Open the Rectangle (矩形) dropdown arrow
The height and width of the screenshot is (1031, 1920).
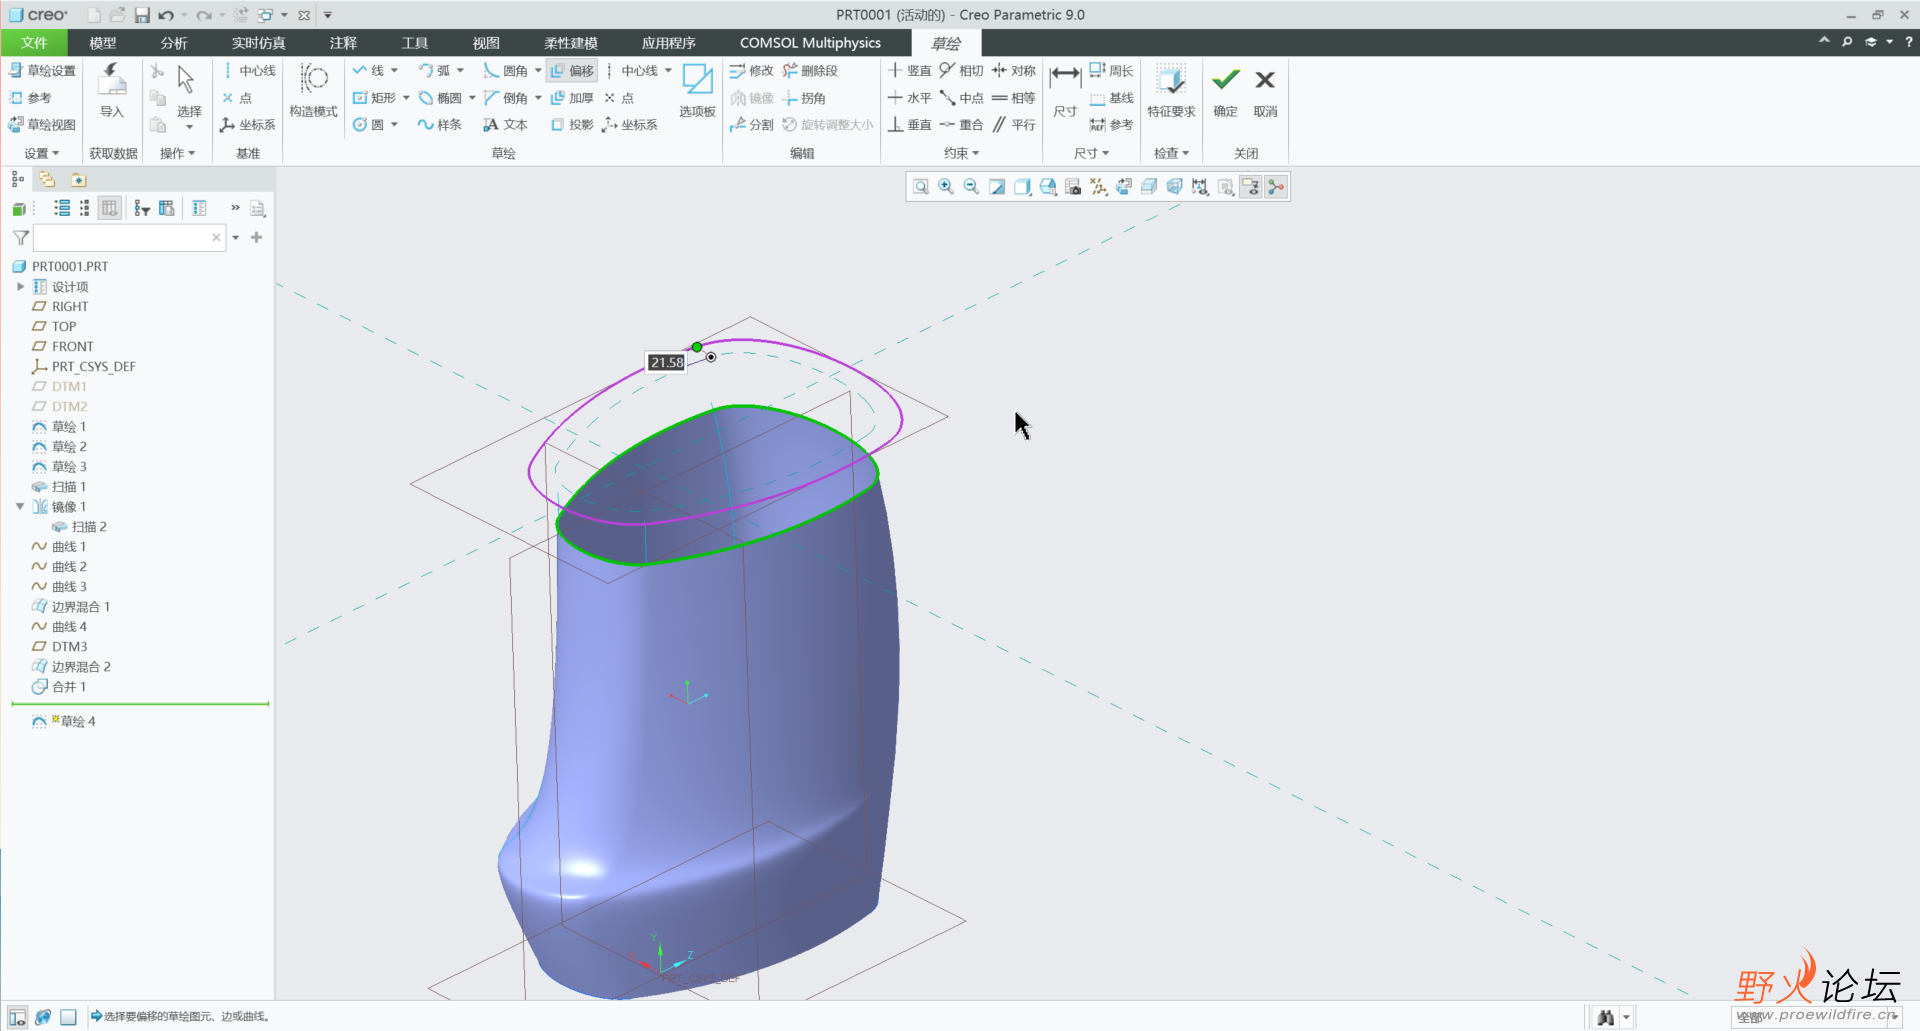point(406,98)
